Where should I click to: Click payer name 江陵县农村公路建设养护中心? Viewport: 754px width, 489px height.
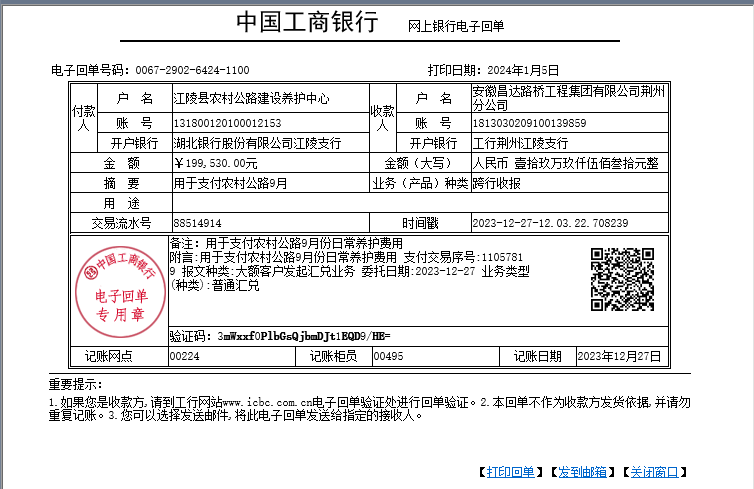251,99
